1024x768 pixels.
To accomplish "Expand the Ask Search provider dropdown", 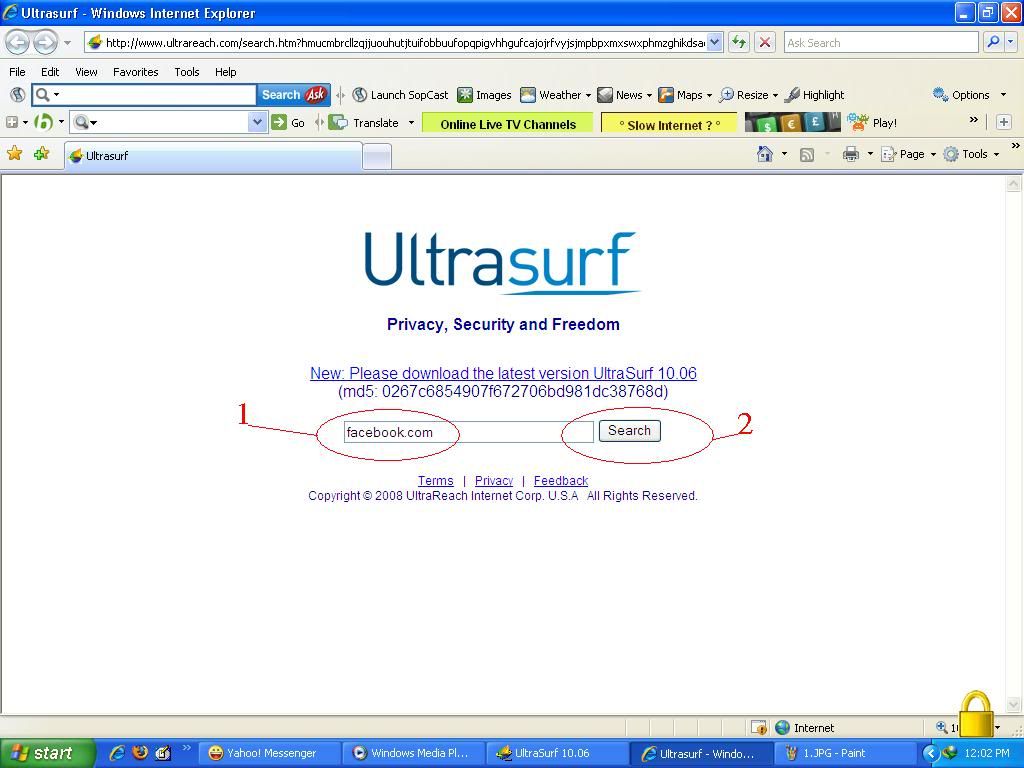I will pos(1011,42).
